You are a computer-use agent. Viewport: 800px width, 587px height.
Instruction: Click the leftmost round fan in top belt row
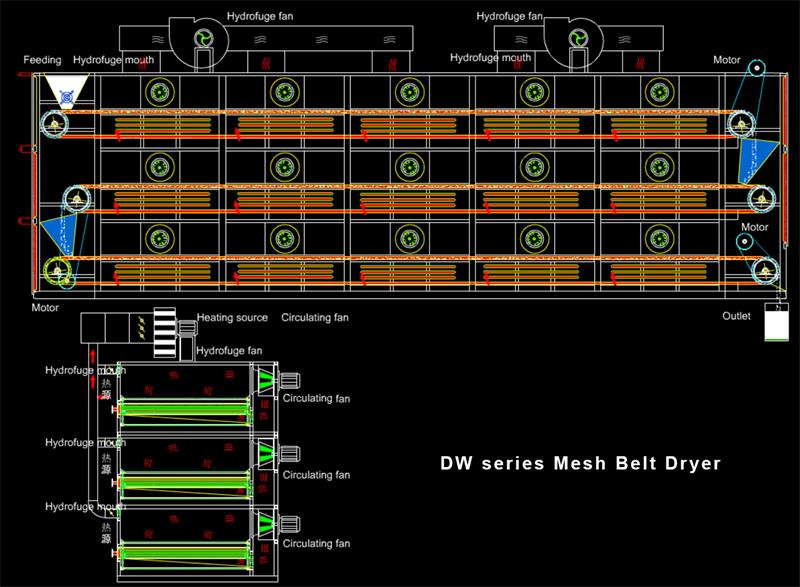pos(158,93)
